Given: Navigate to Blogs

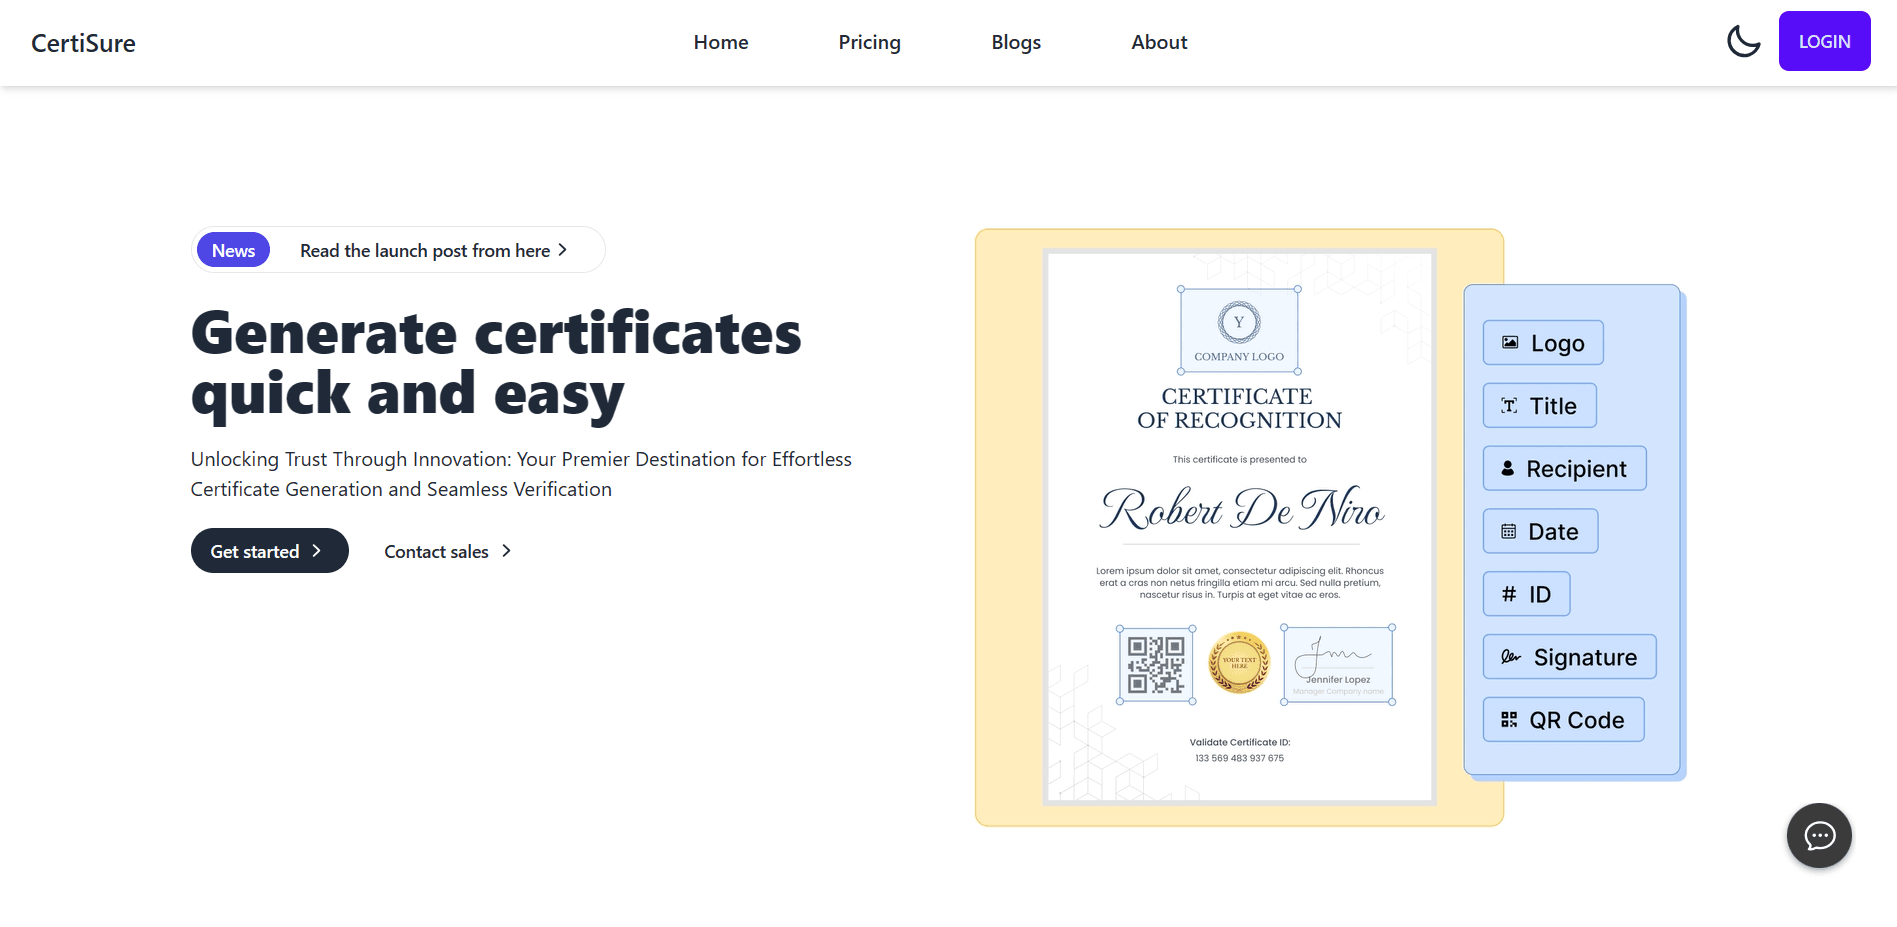Looking at the screenshot, I should (x=1015, y=42).
